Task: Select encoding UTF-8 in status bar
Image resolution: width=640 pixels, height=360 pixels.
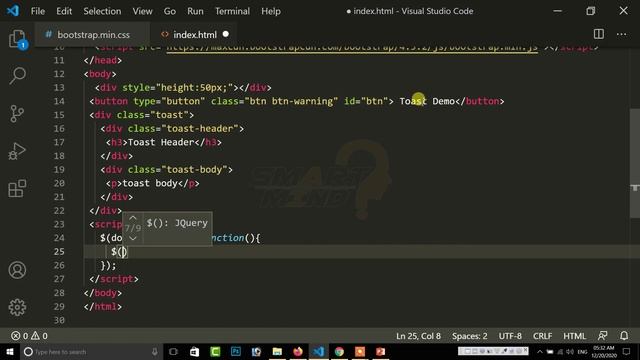Action: (510, 336)
